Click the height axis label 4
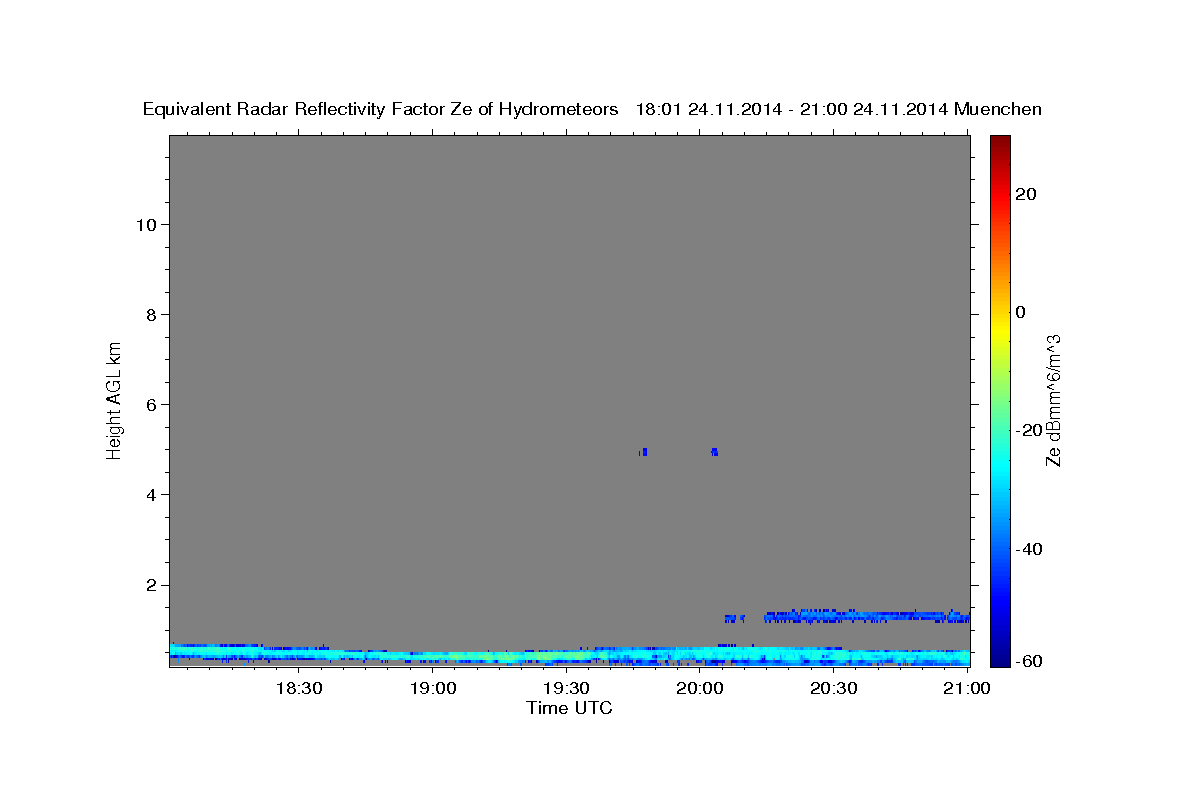Image resolution: width=1200 pixels, height=800 pixels. pos(150,495)
